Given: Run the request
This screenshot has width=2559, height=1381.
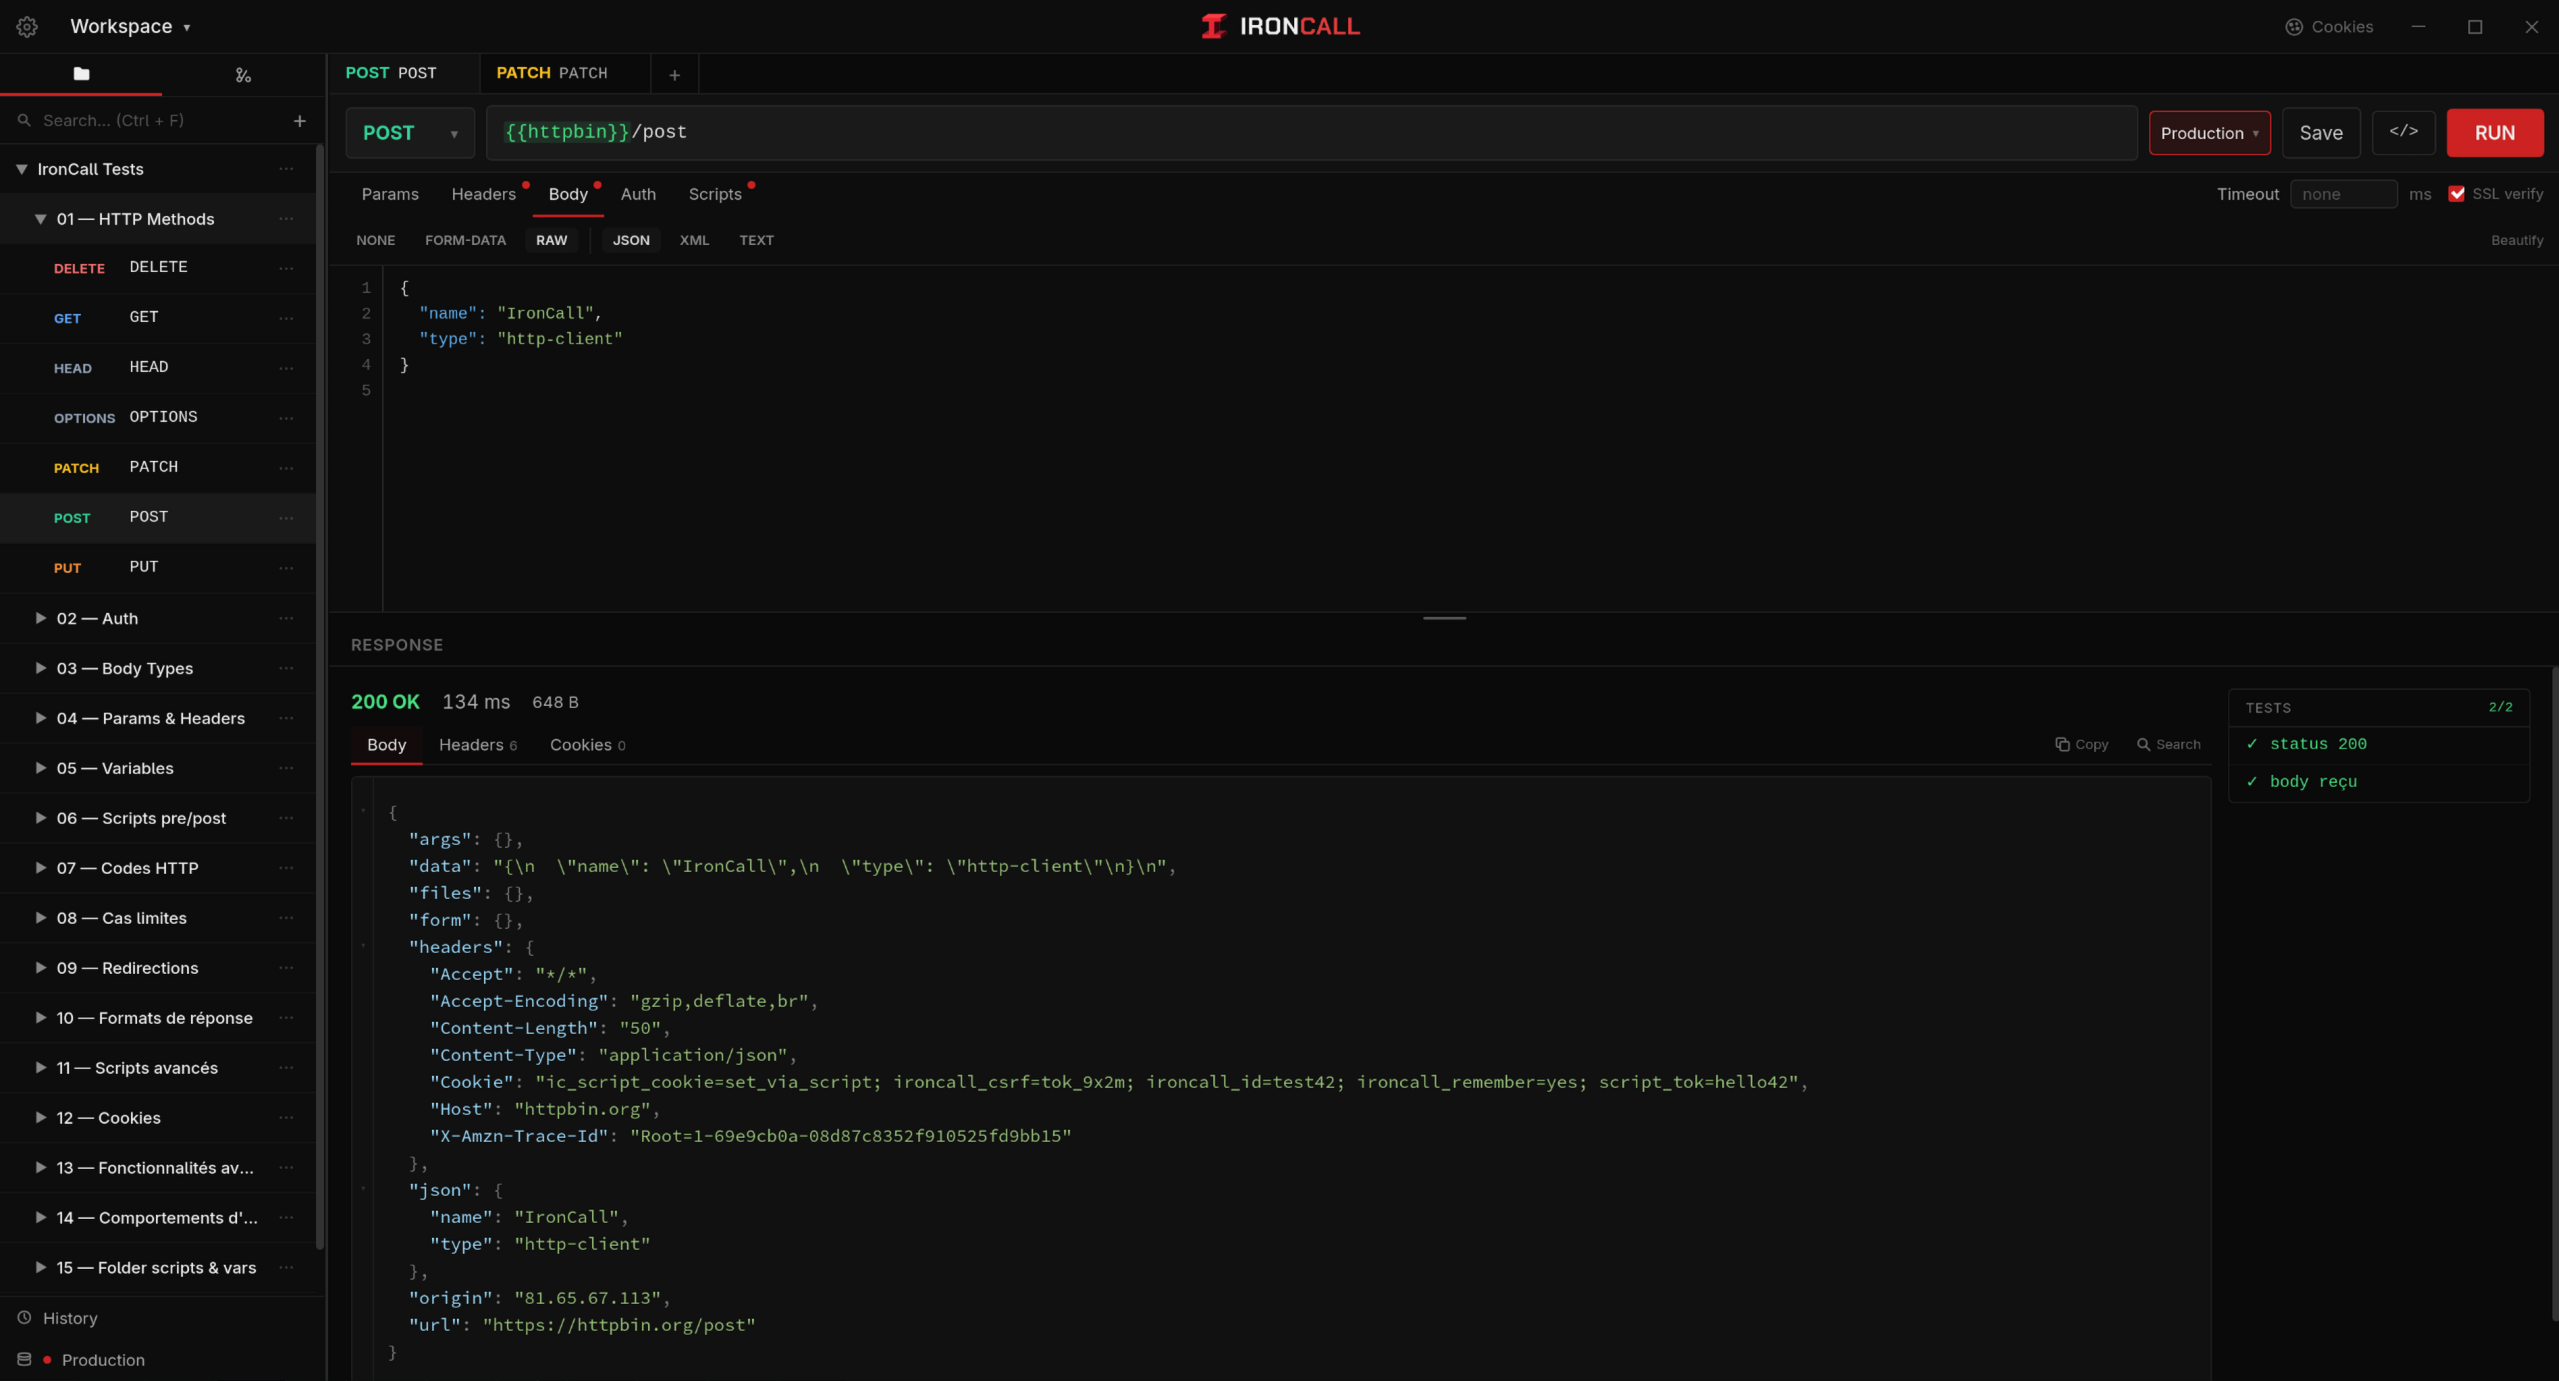Looking at the screenshot, I should 2495,133.
